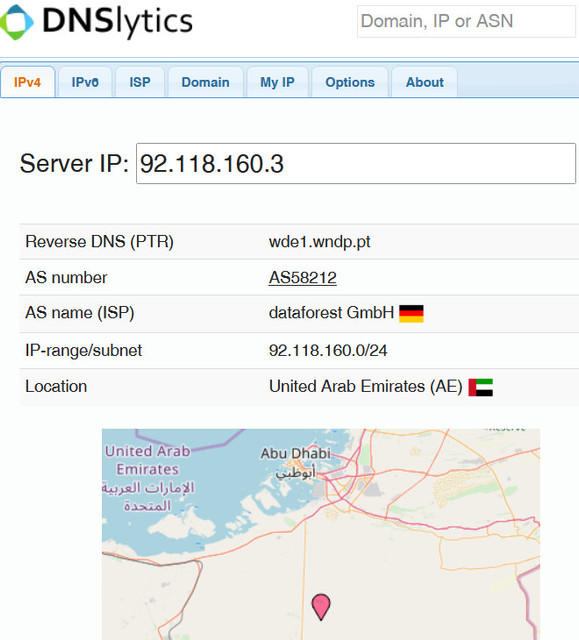Click the IP-range/subnet label
The width and height of the screenshot is (579, 640).
(x=83, y=351)
